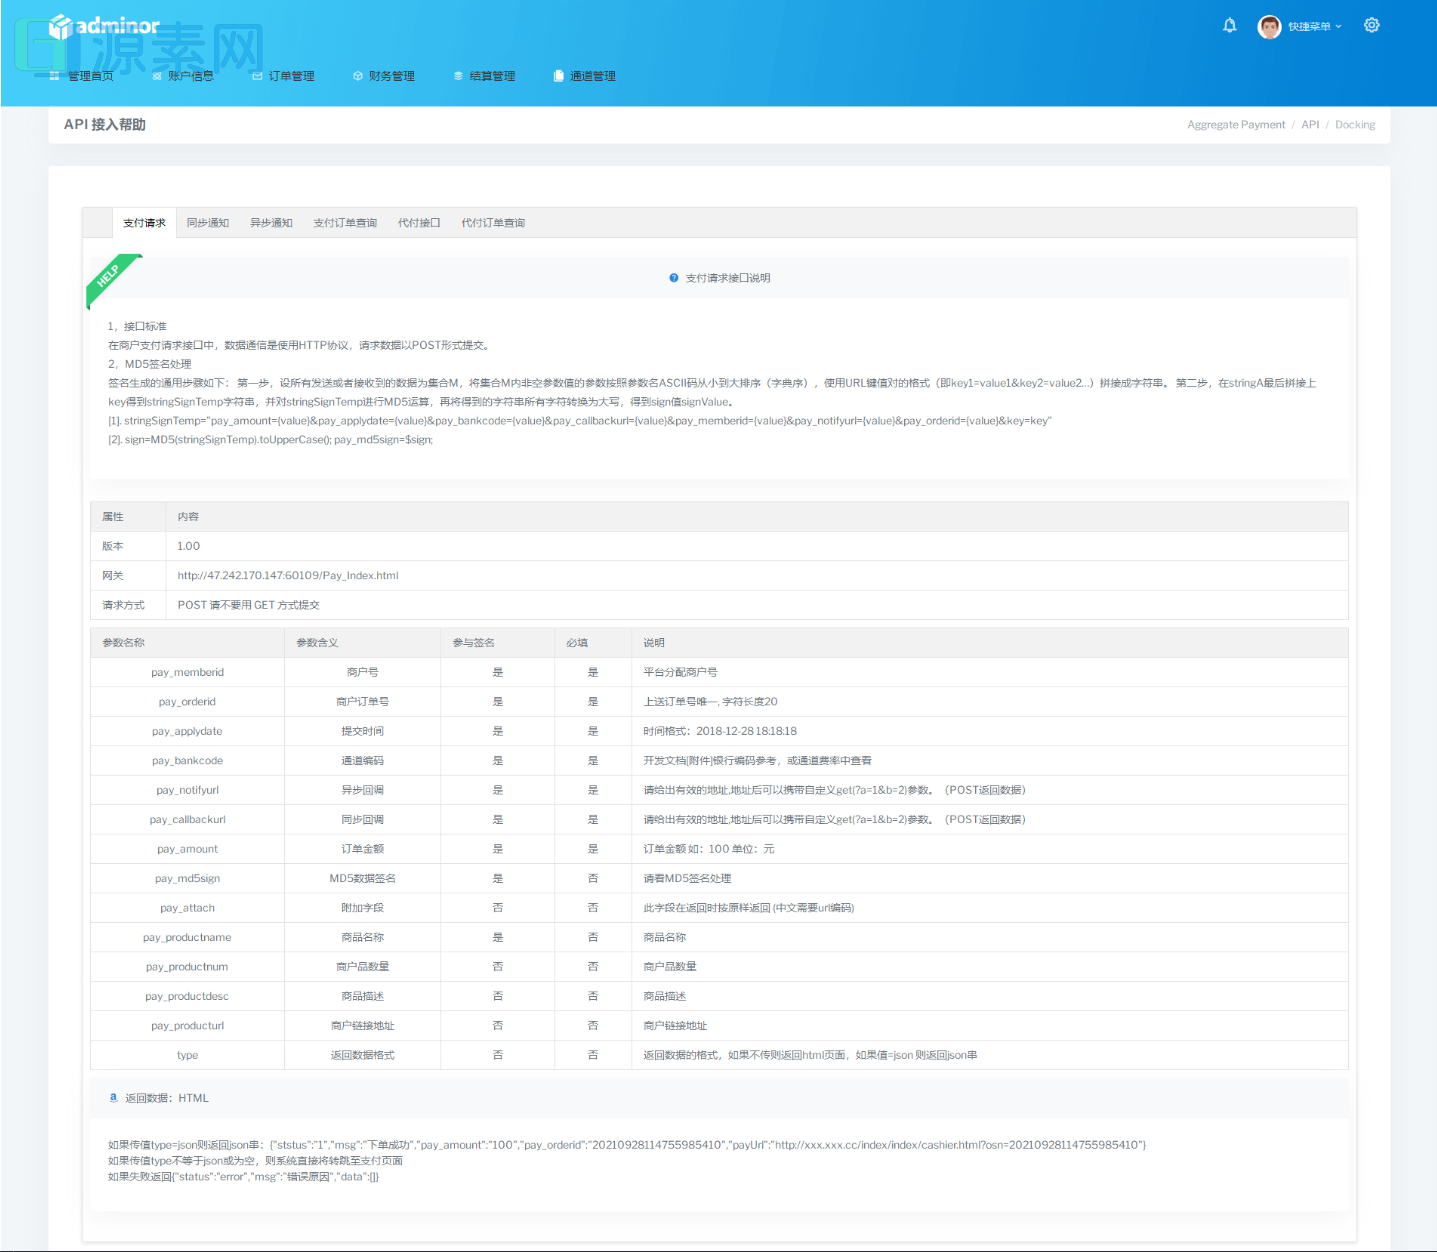The height and width of the screenshot is (1252, 1437).
Task: Switch to the 同步通知 tab
Action: (208, 223)
